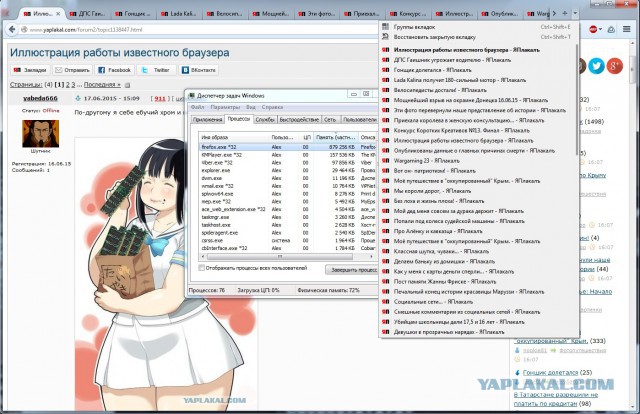This screenshot has width=640, height=414.
Task: Select the explorer.exe process row
Action: coord(288,171)
